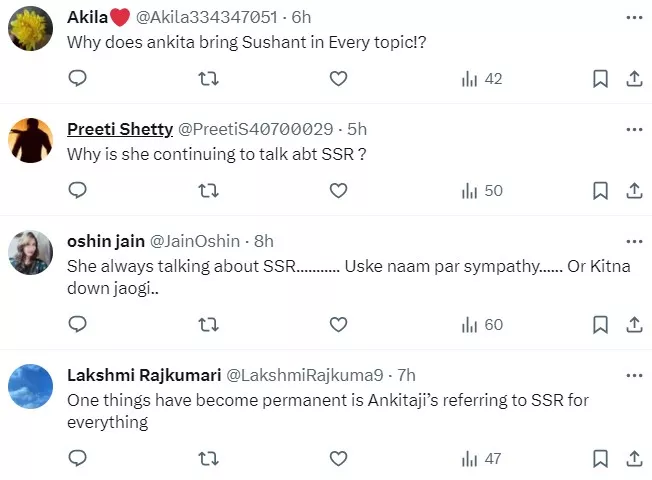The image size is (652, 480).
Task: Bookmark Preeti Shetty's tweet
Action: pyautogui.click(x=599, y=190)
